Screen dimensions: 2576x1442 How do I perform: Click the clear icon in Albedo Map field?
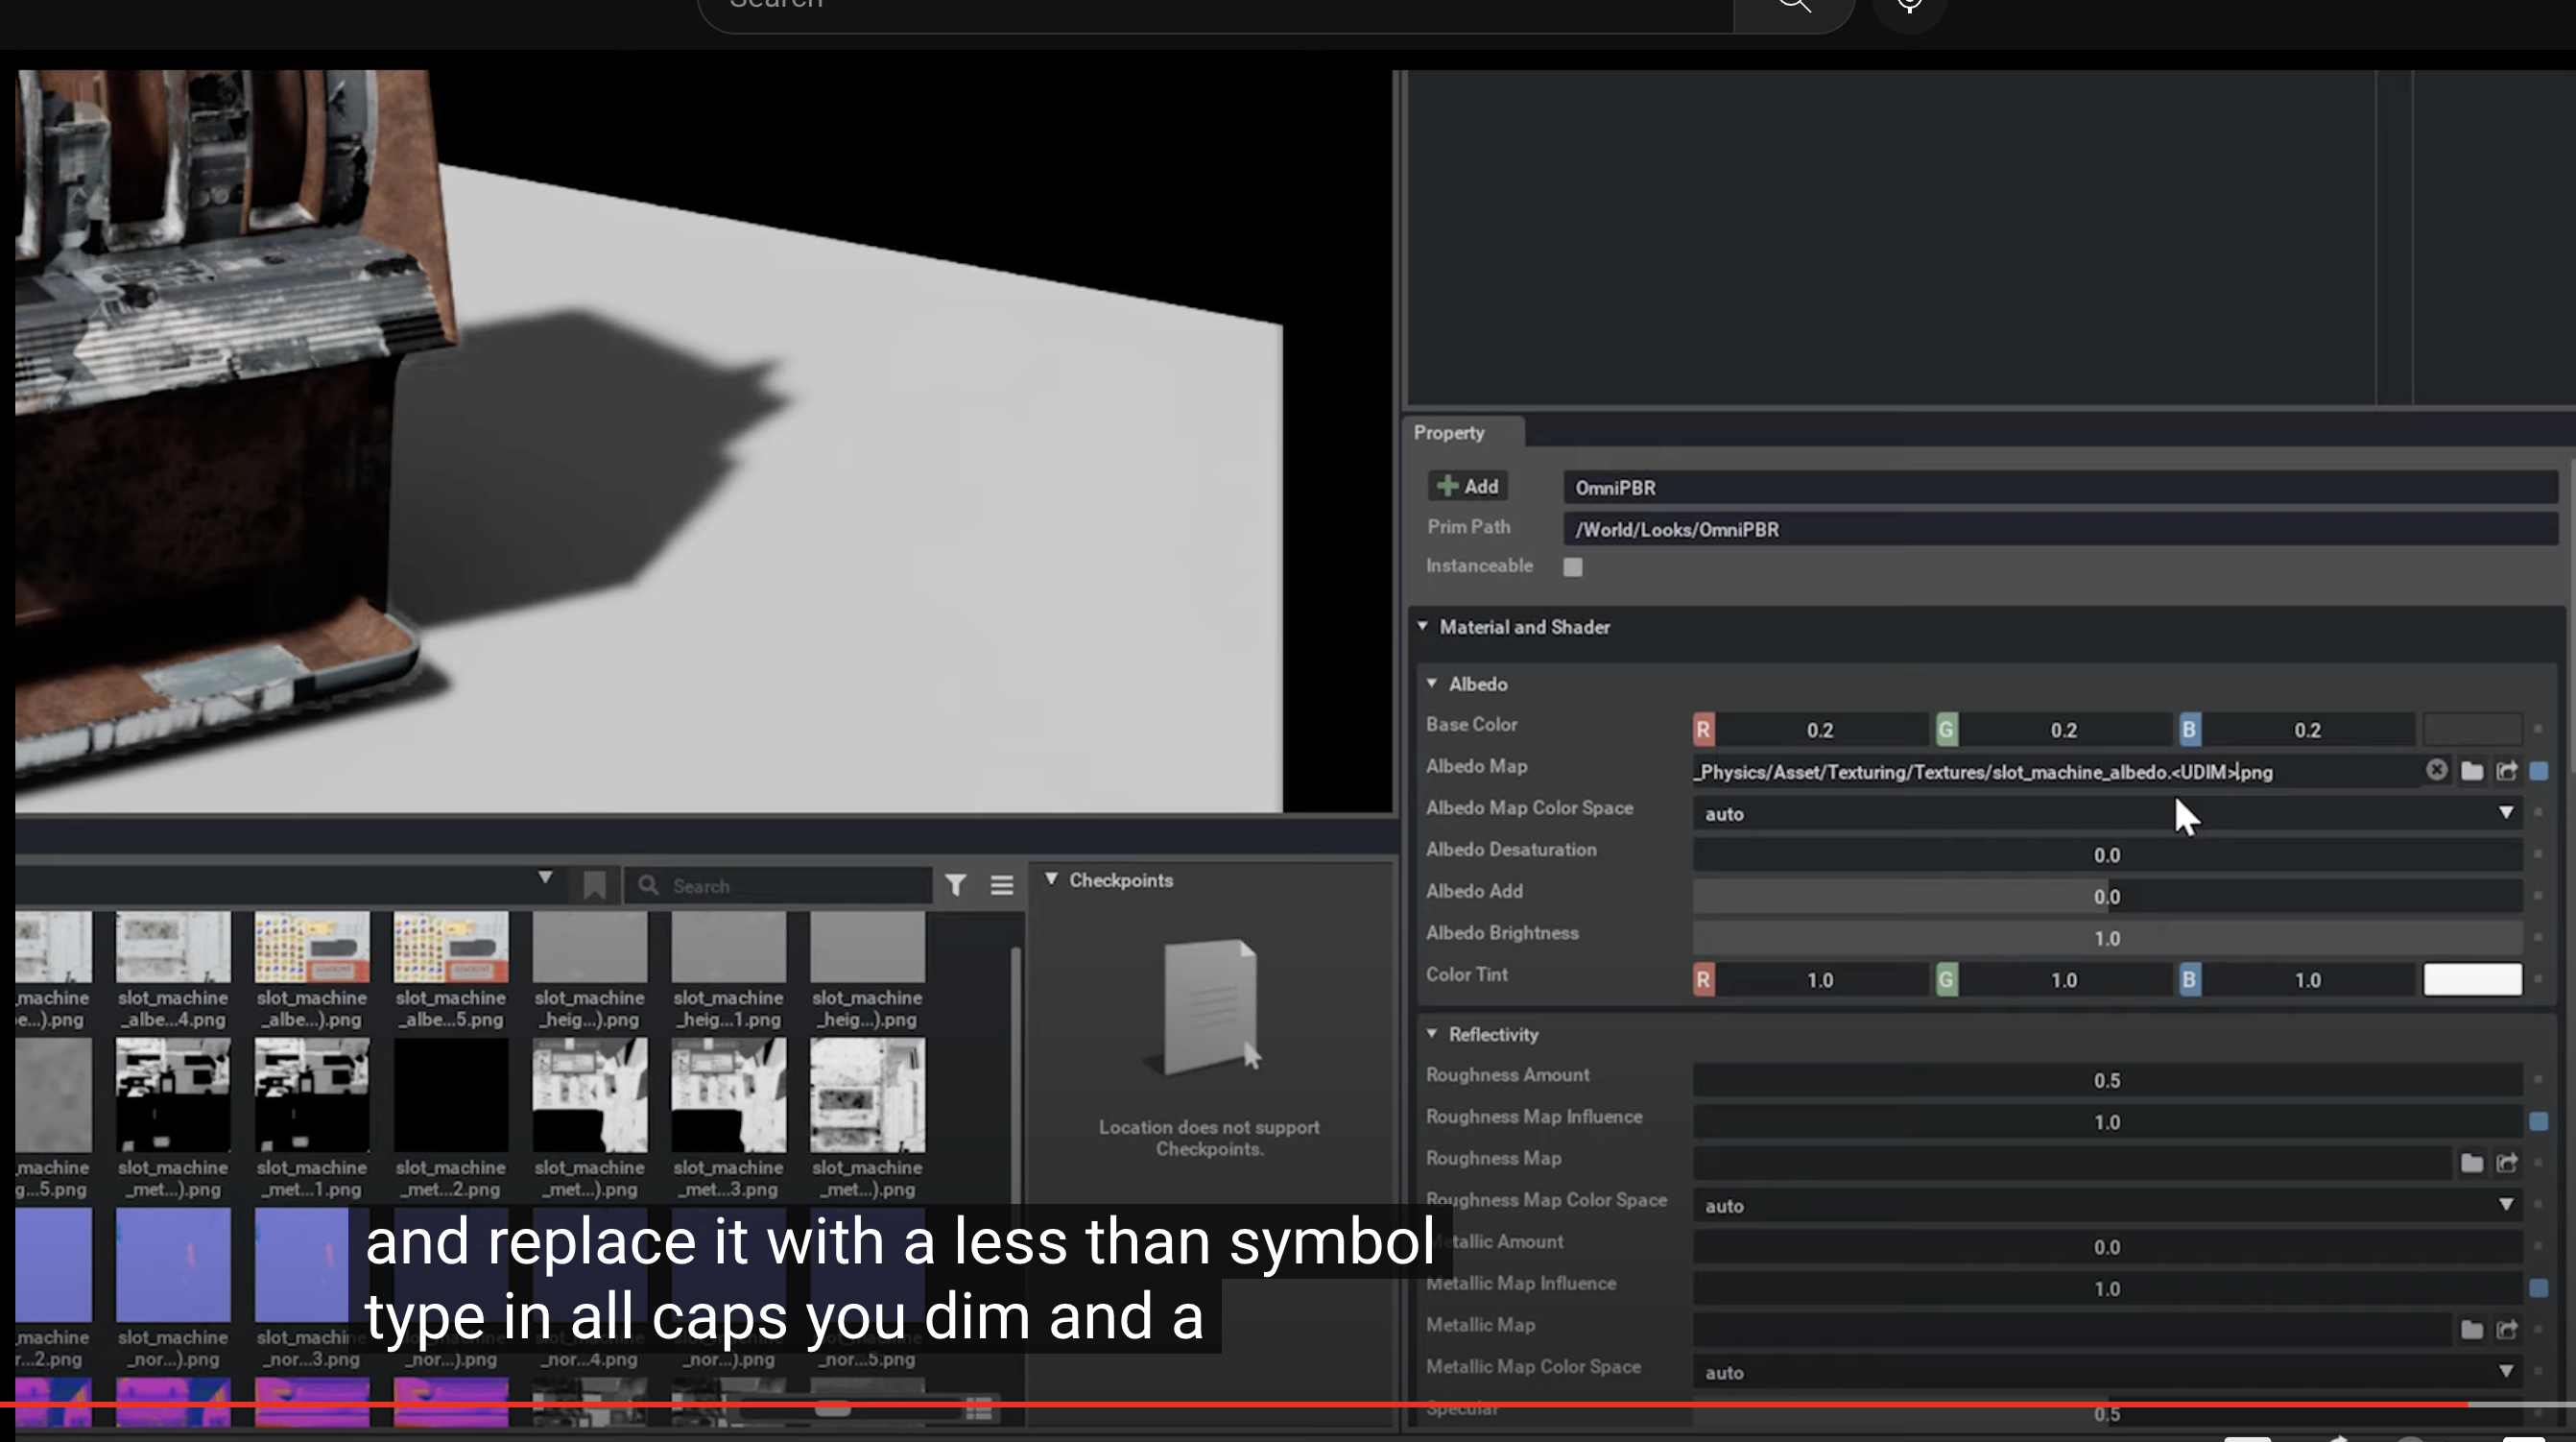pos(2436,770)
